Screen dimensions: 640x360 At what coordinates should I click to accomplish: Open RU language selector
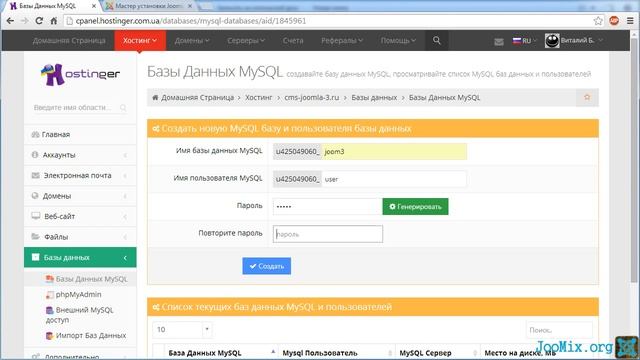click(524, 41)
